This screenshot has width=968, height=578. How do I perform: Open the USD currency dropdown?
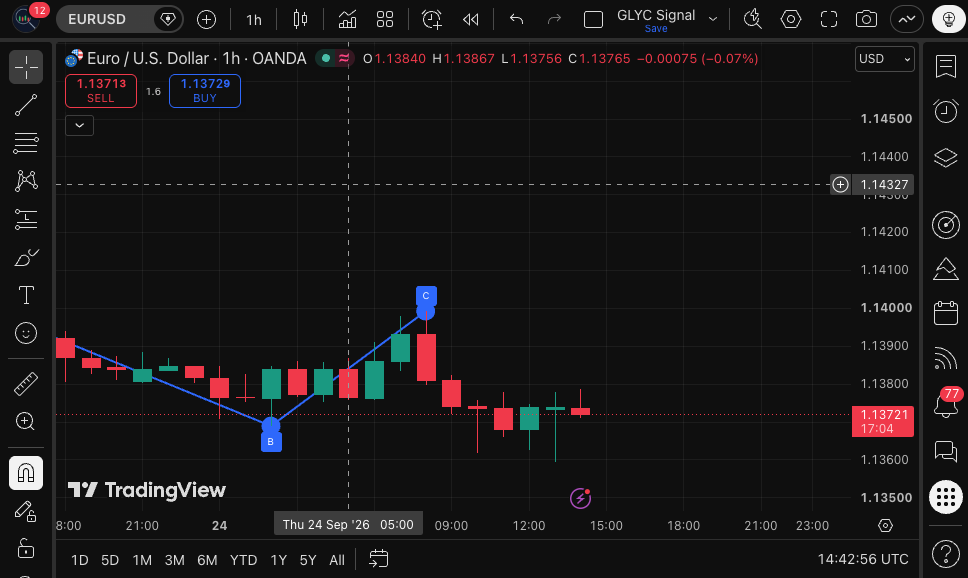tap(884, 59)
